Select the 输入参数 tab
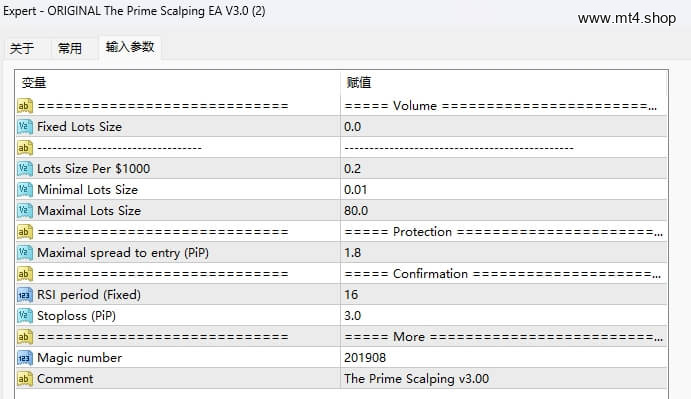This screenshot has height=399, width=691. [x=130, y=47]
